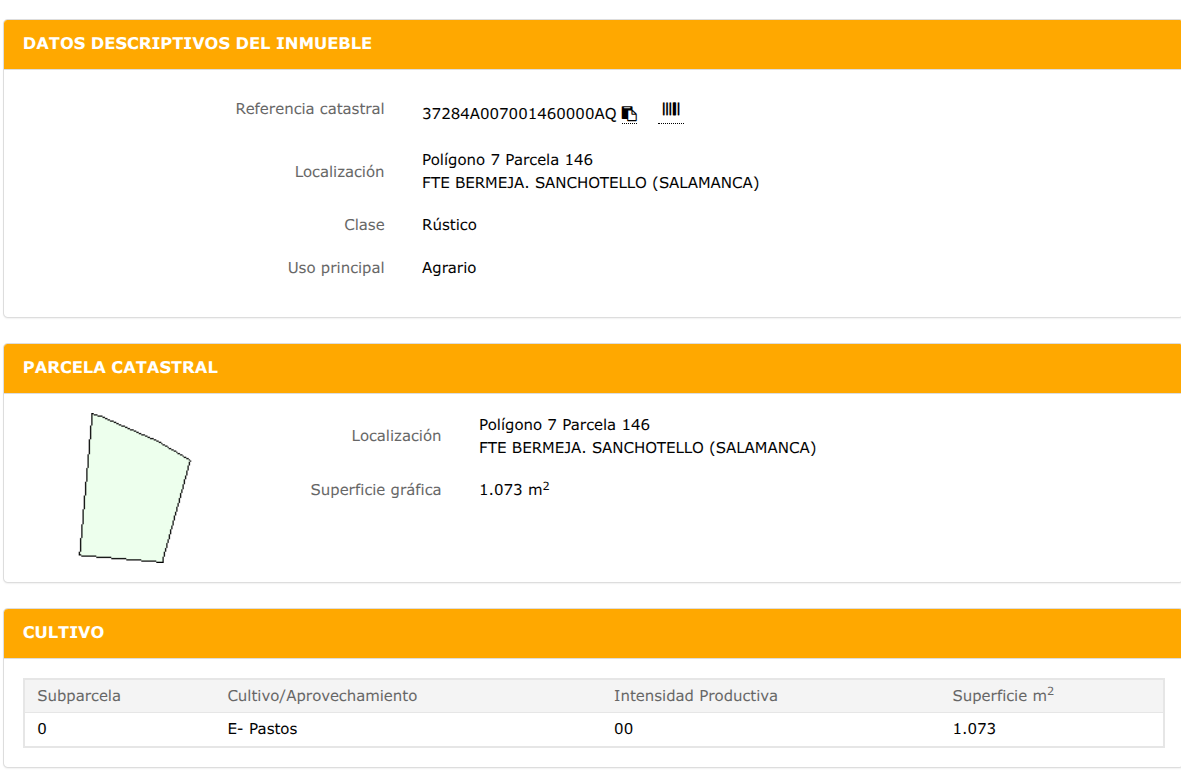Open the green parcel shape thumbnail
Image resolution: width=1181 pixels, height=774 pixels.
tap(135, 488)
